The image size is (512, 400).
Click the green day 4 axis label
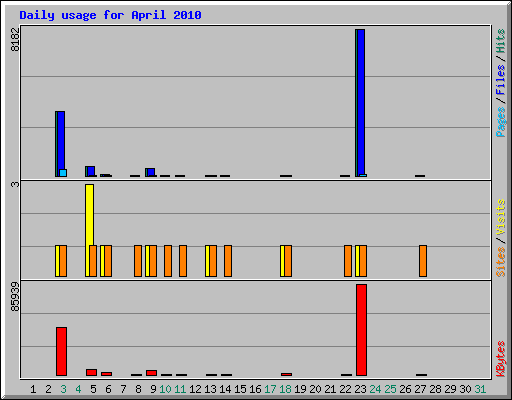78,389
